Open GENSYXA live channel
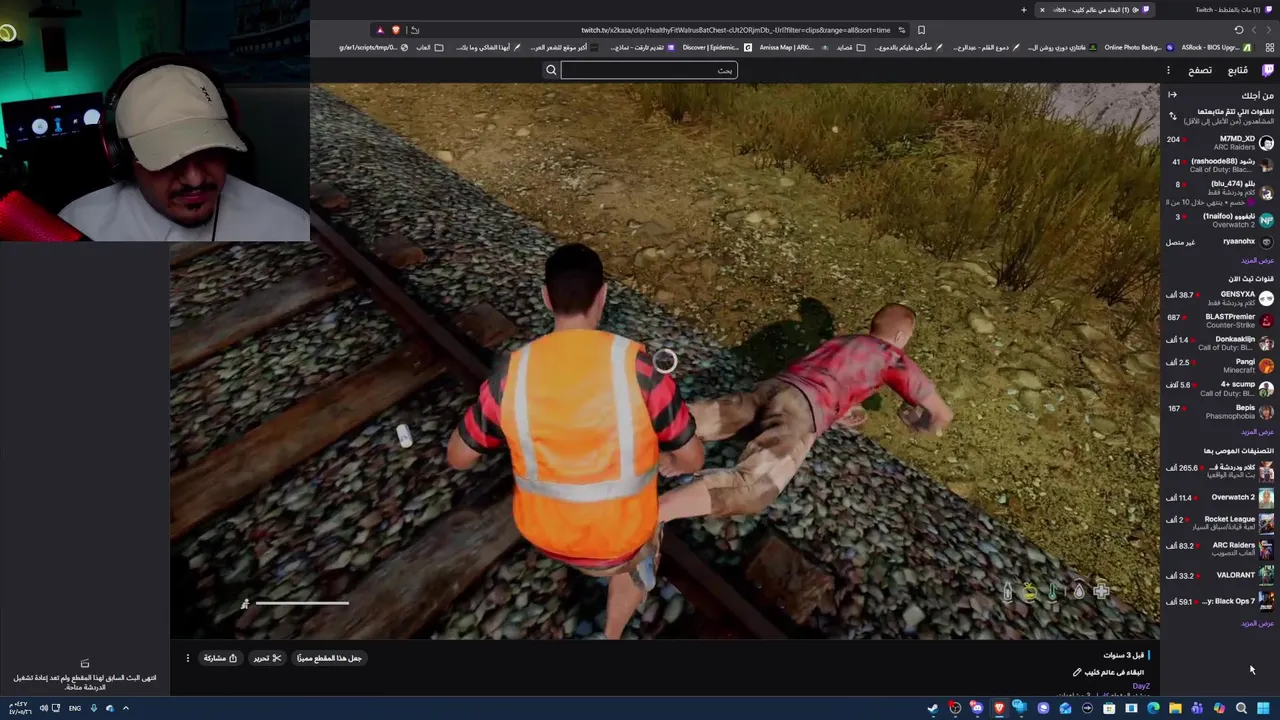This screenshot has height=720, width=1280. tap(1220, 298)
